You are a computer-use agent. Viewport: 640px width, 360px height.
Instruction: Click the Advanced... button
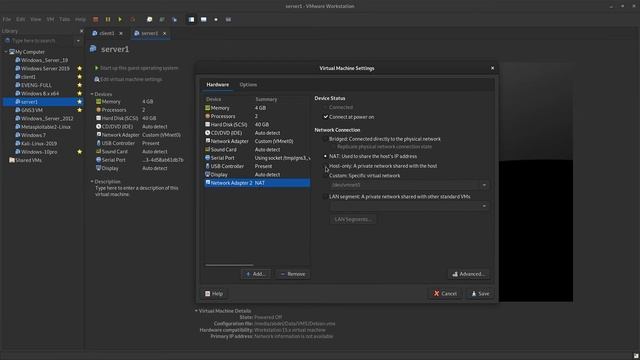tap(469, 274)
